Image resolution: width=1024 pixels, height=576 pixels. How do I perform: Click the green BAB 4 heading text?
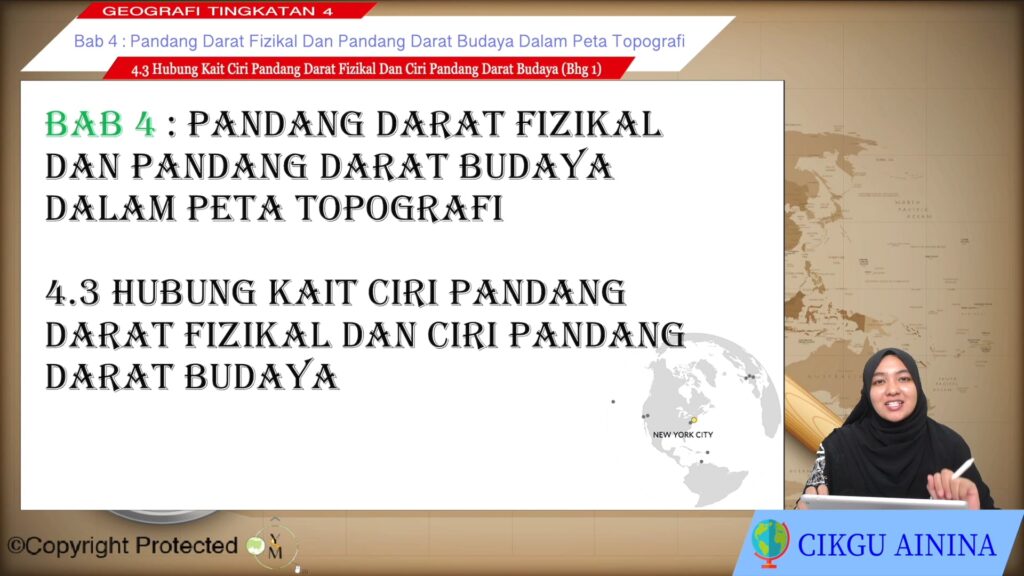pos(101,124)
